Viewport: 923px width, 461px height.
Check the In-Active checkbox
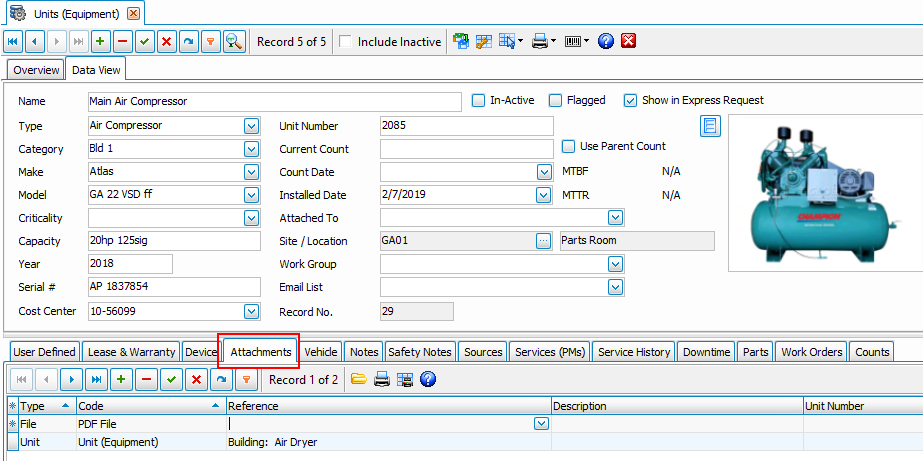coord(479,101)
